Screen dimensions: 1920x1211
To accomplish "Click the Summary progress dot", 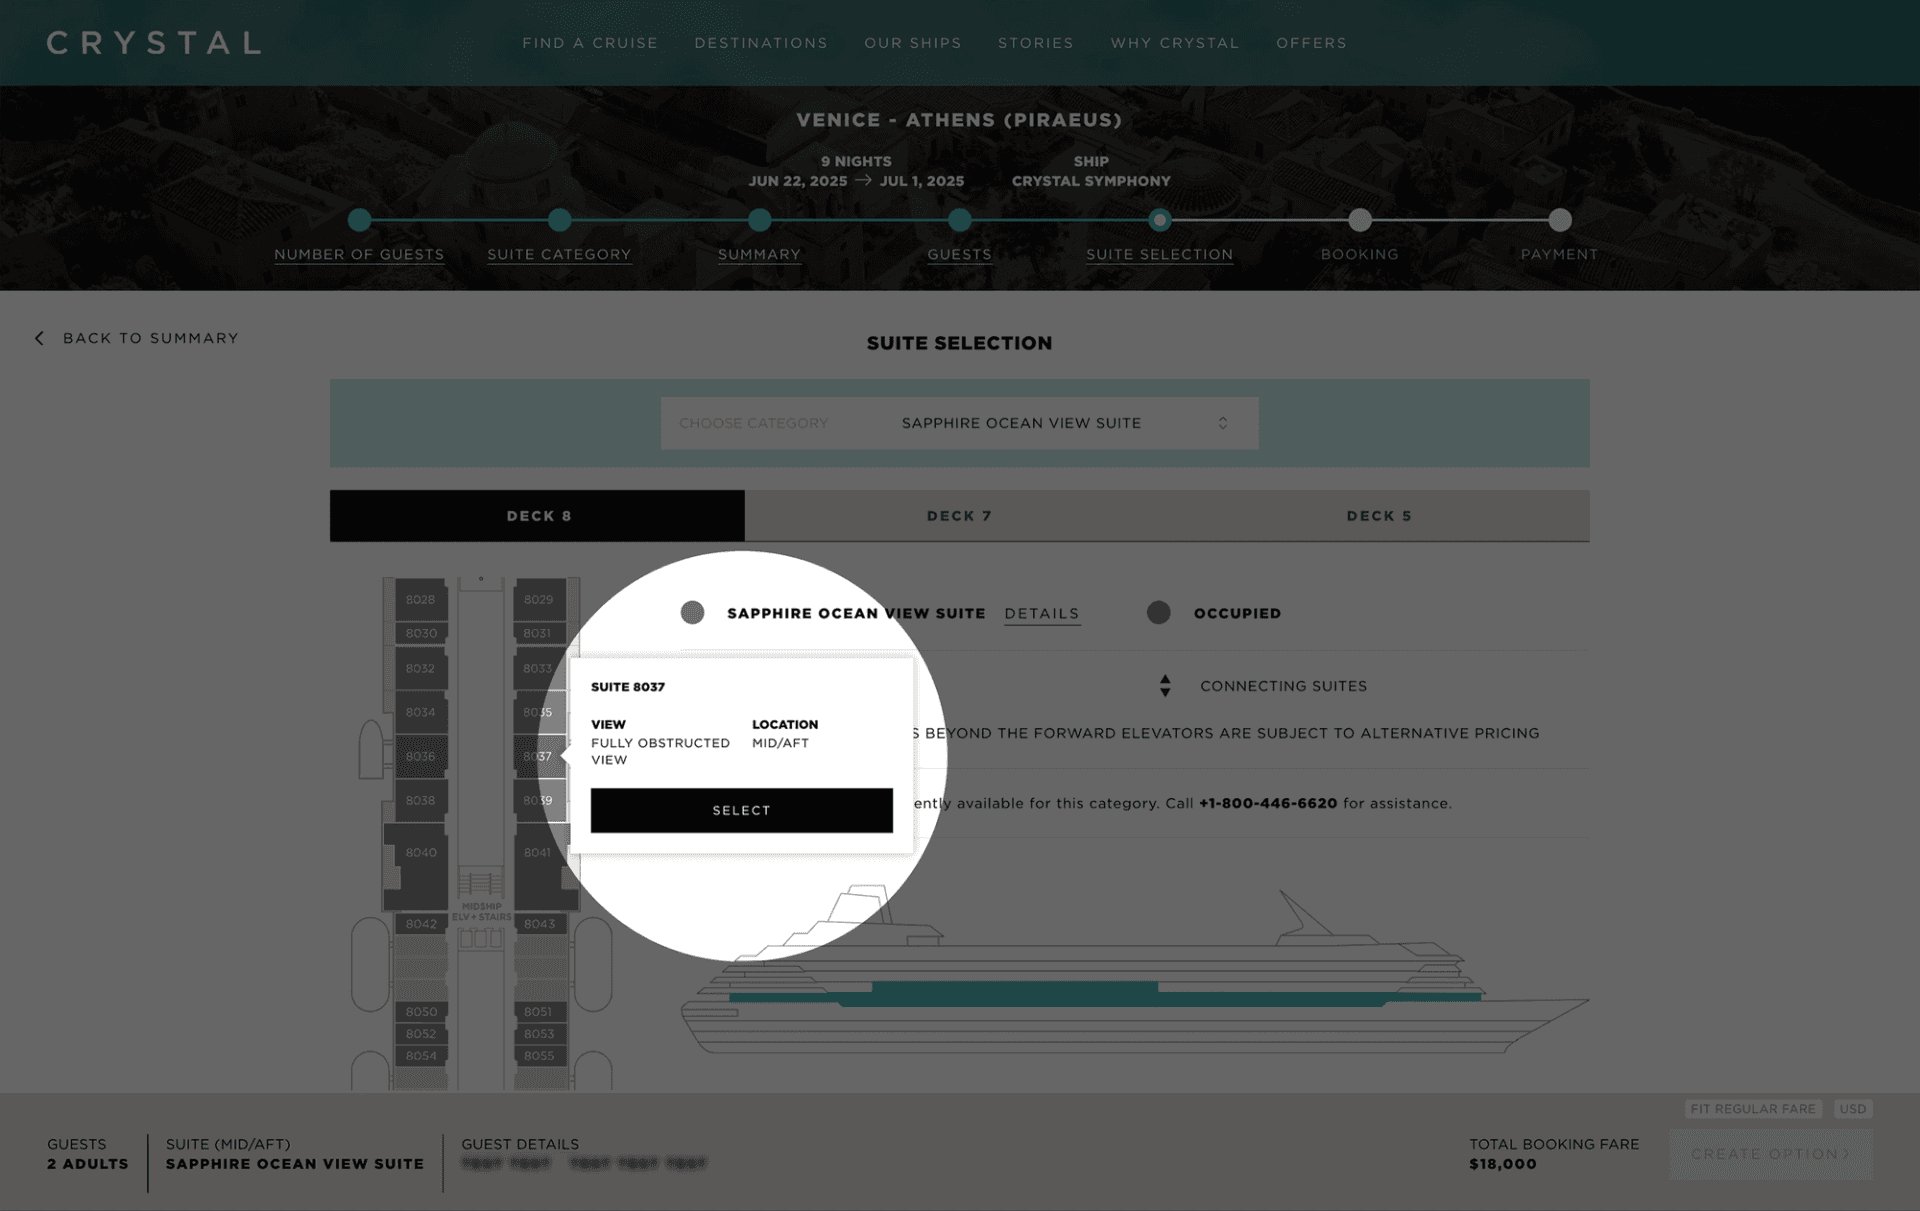I will 759,220.
